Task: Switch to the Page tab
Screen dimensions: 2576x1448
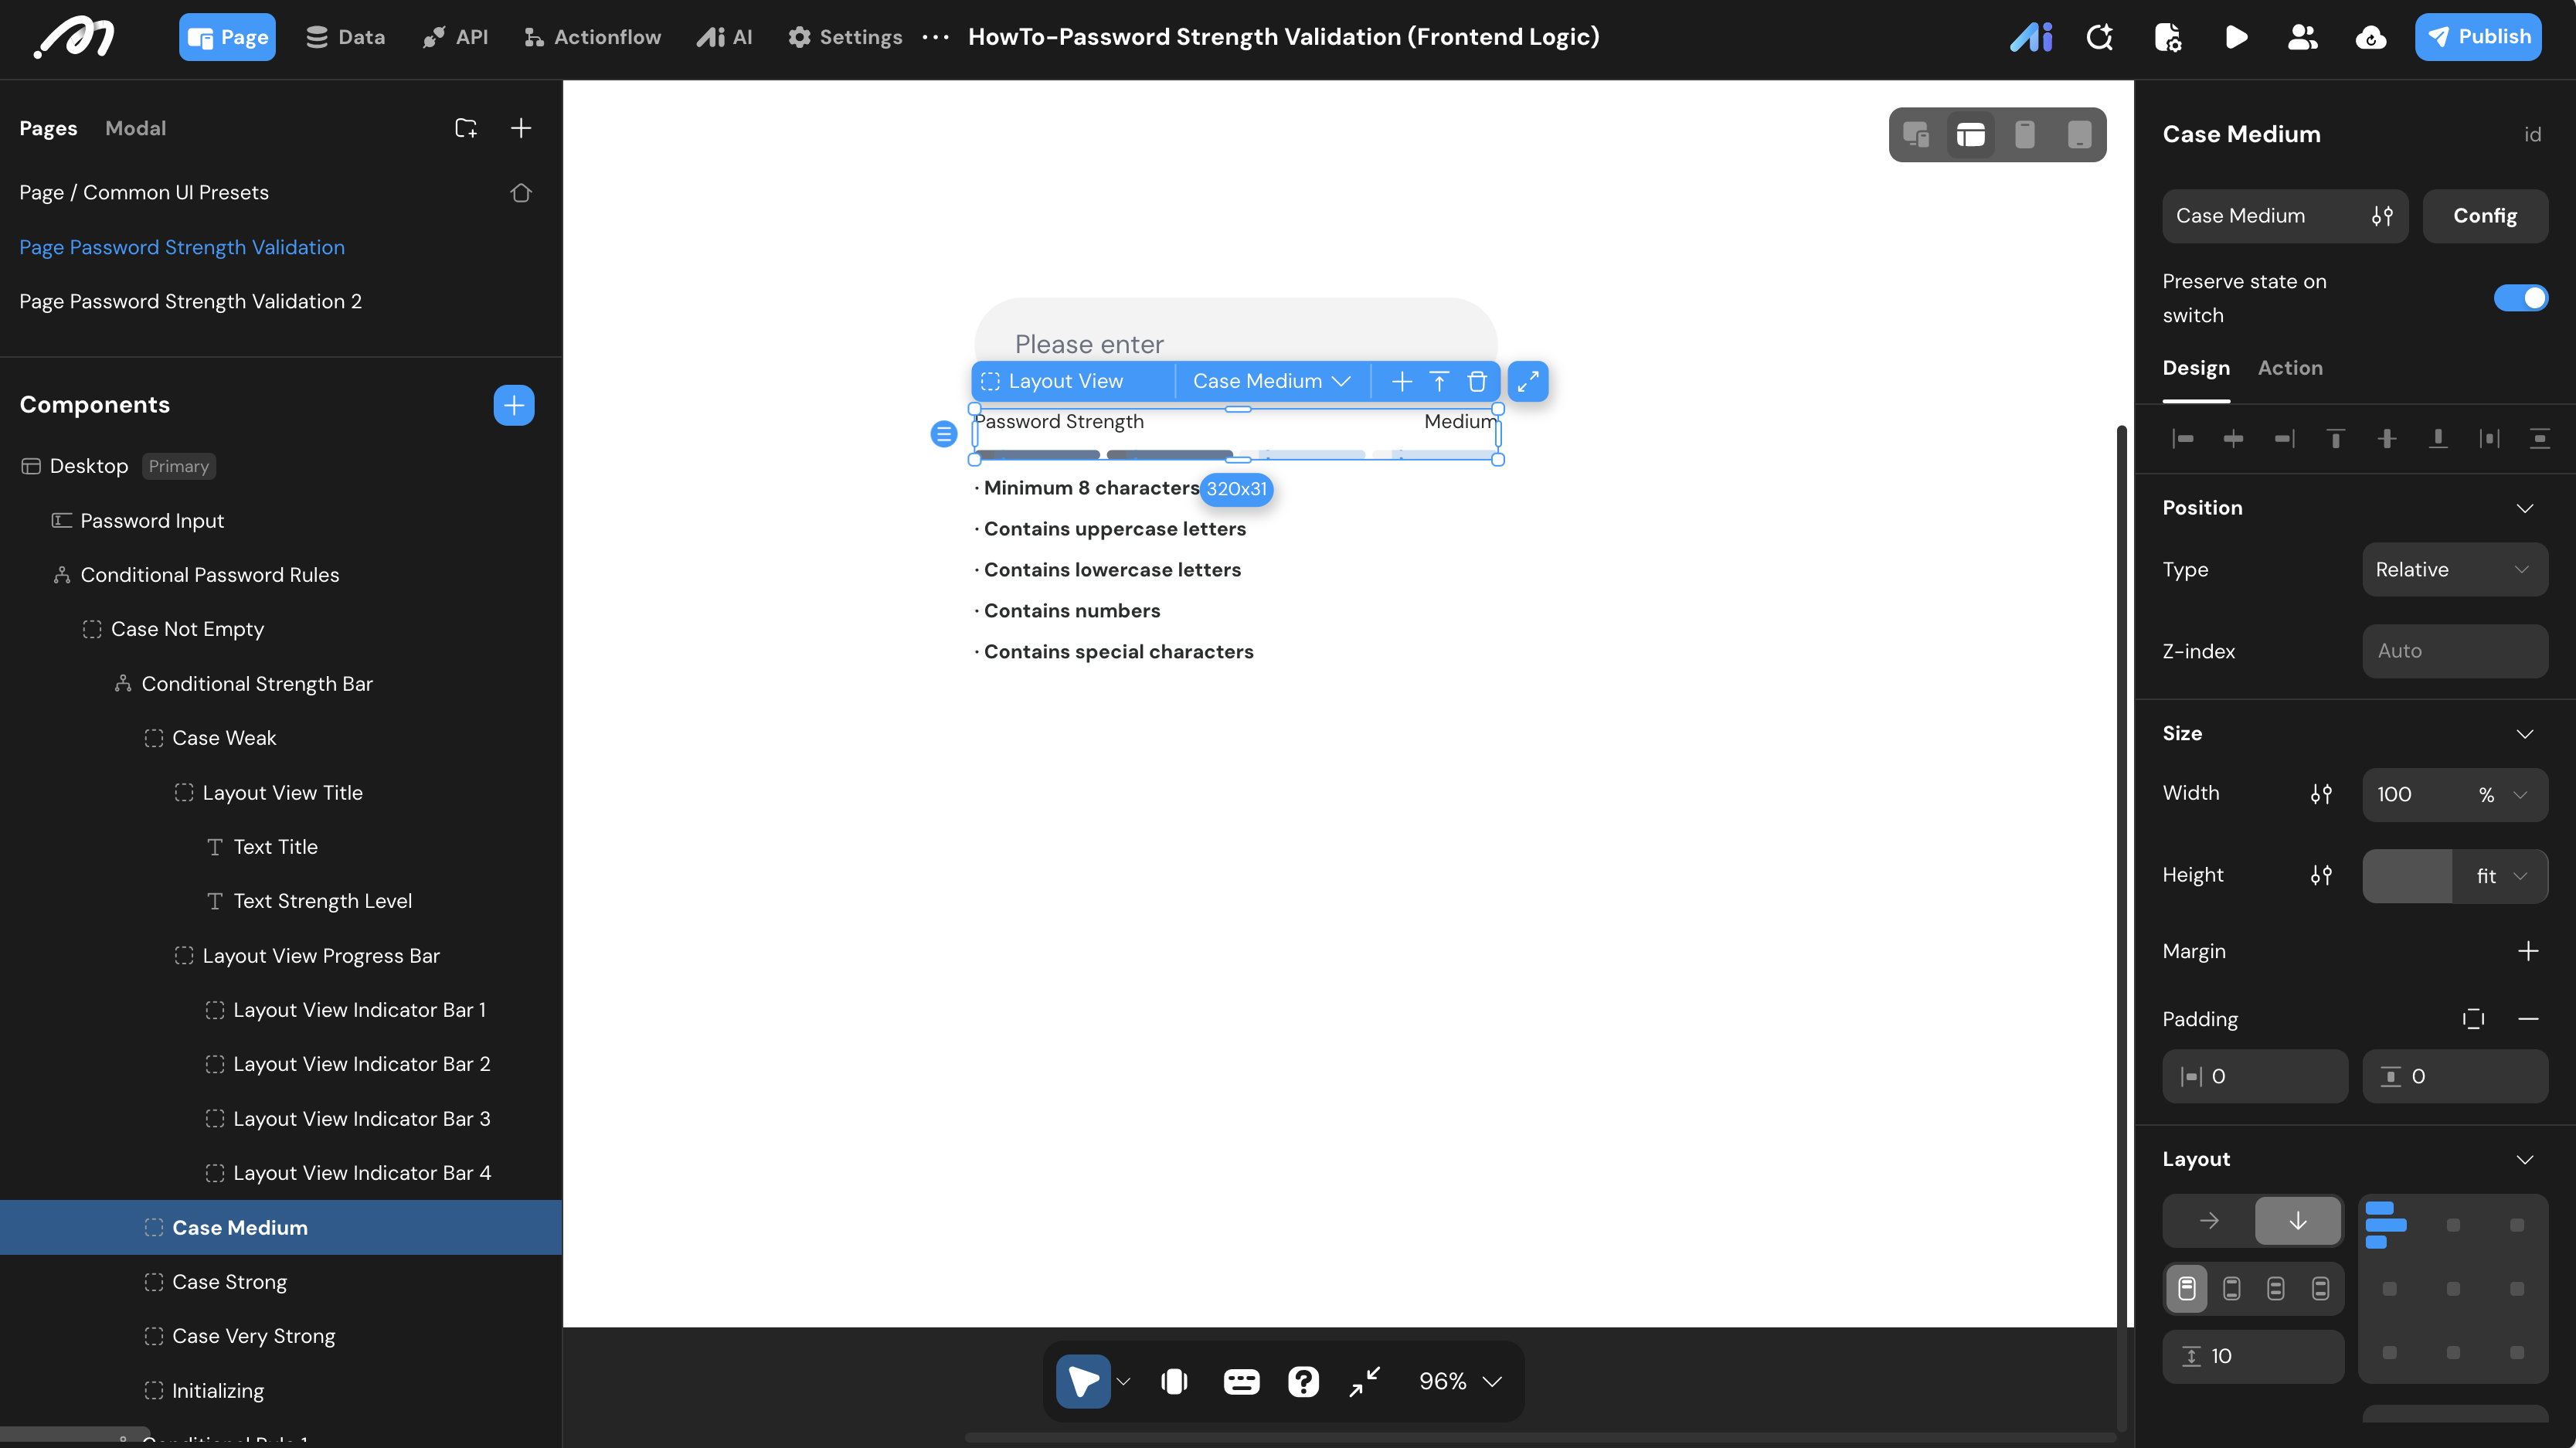Action: click(227, 37)
